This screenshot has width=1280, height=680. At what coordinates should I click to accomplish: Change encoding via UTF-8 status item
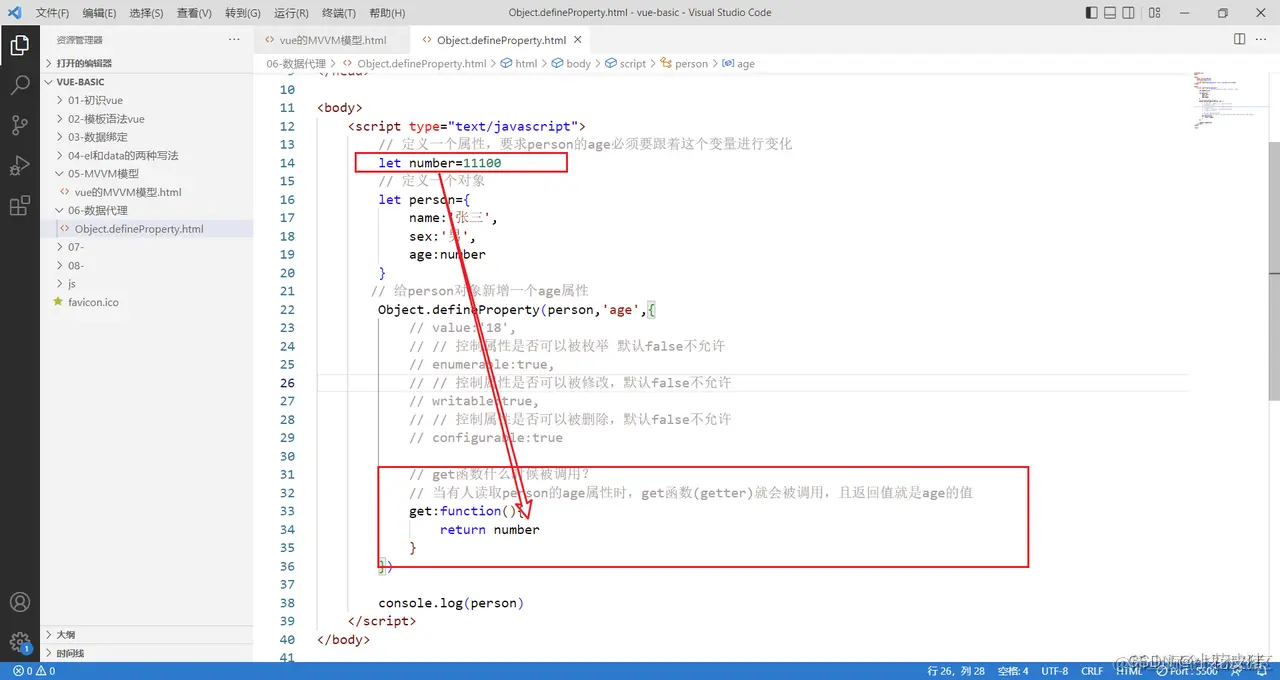pyautogui.click(x=1054, y=671)
